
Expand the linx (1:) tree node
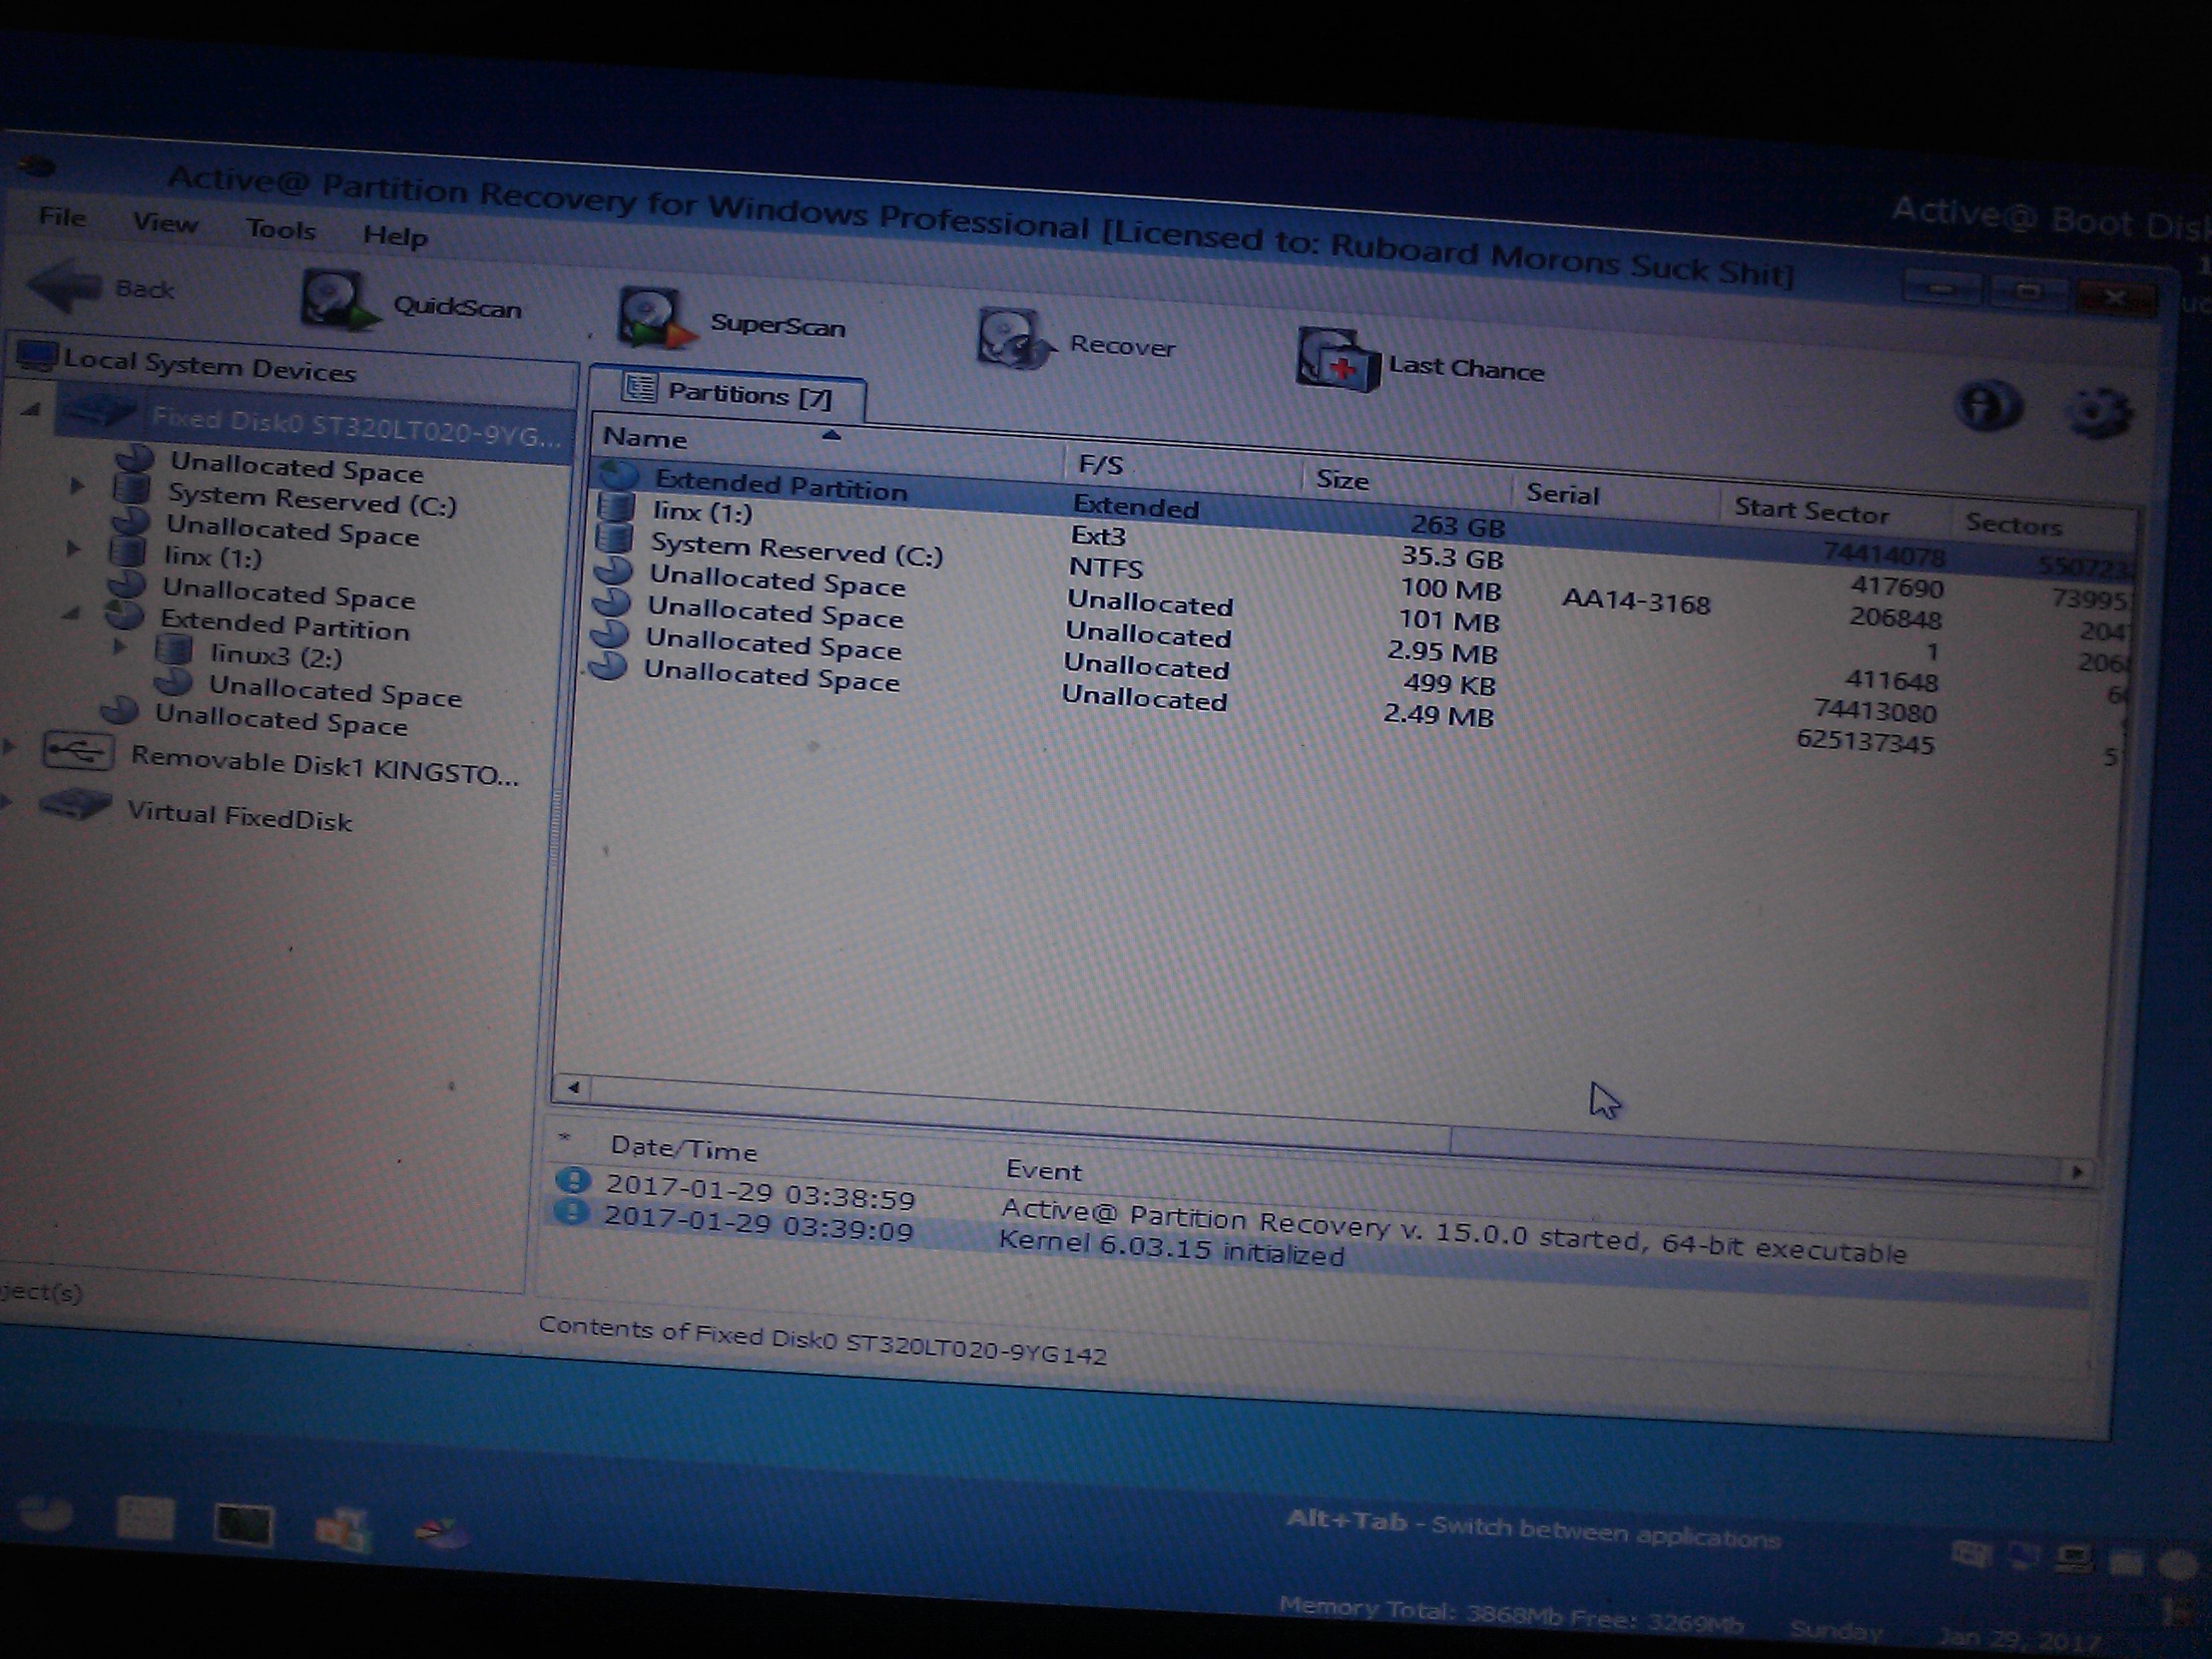73,549
